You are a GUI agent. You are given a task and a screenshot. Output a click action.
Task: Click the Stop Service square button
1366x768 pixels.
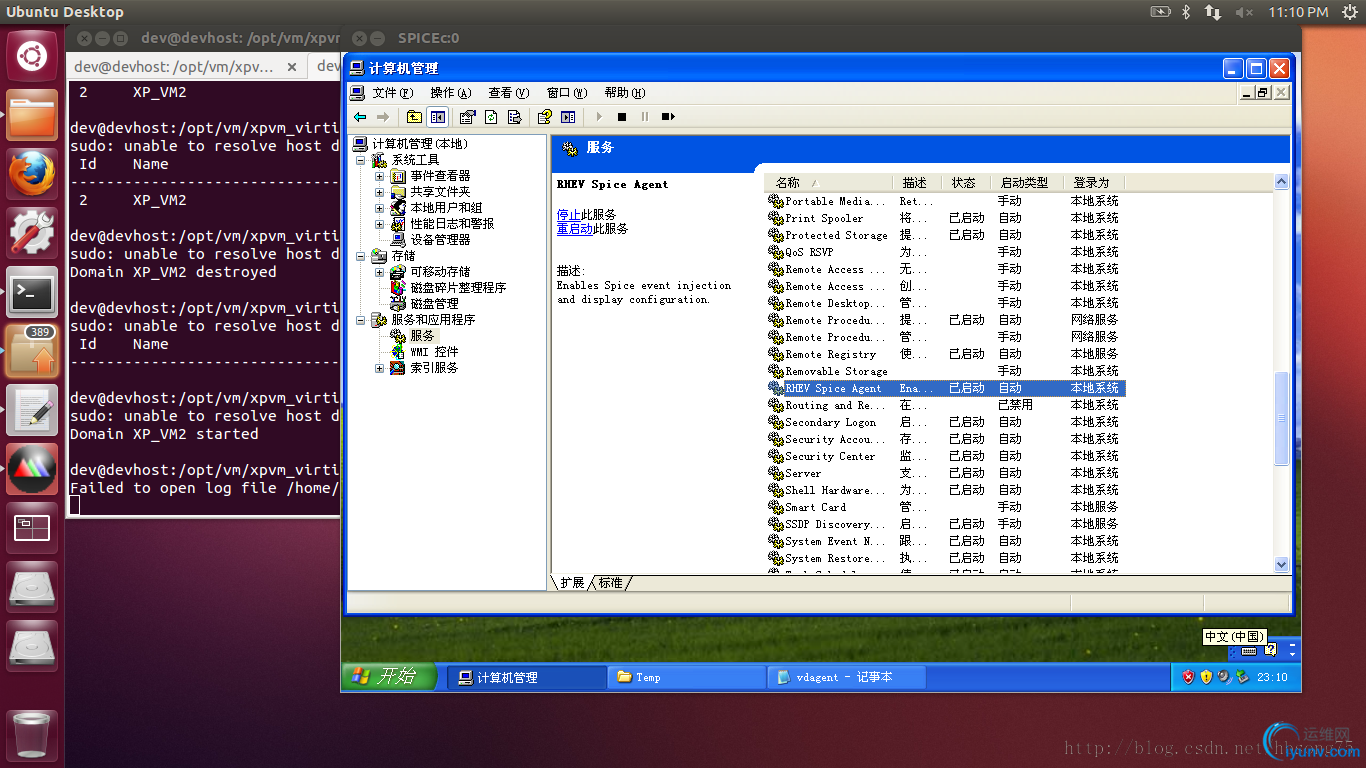[x=622, y=117]
